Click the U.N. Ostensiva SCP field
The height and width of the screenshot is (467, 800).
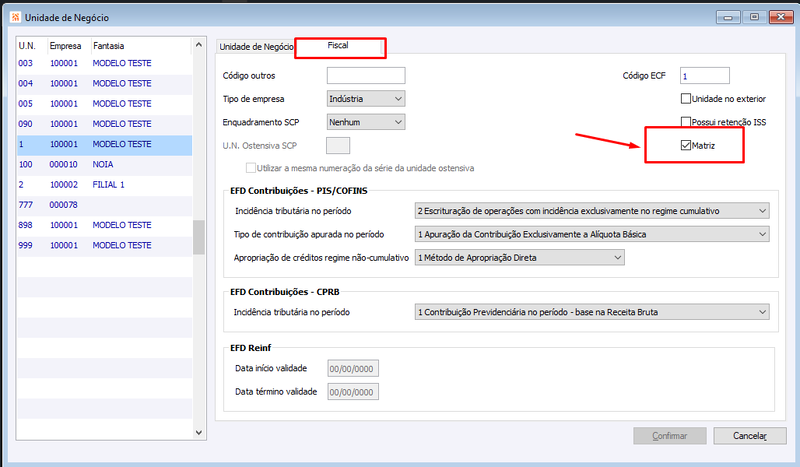(x=338, y=145)
